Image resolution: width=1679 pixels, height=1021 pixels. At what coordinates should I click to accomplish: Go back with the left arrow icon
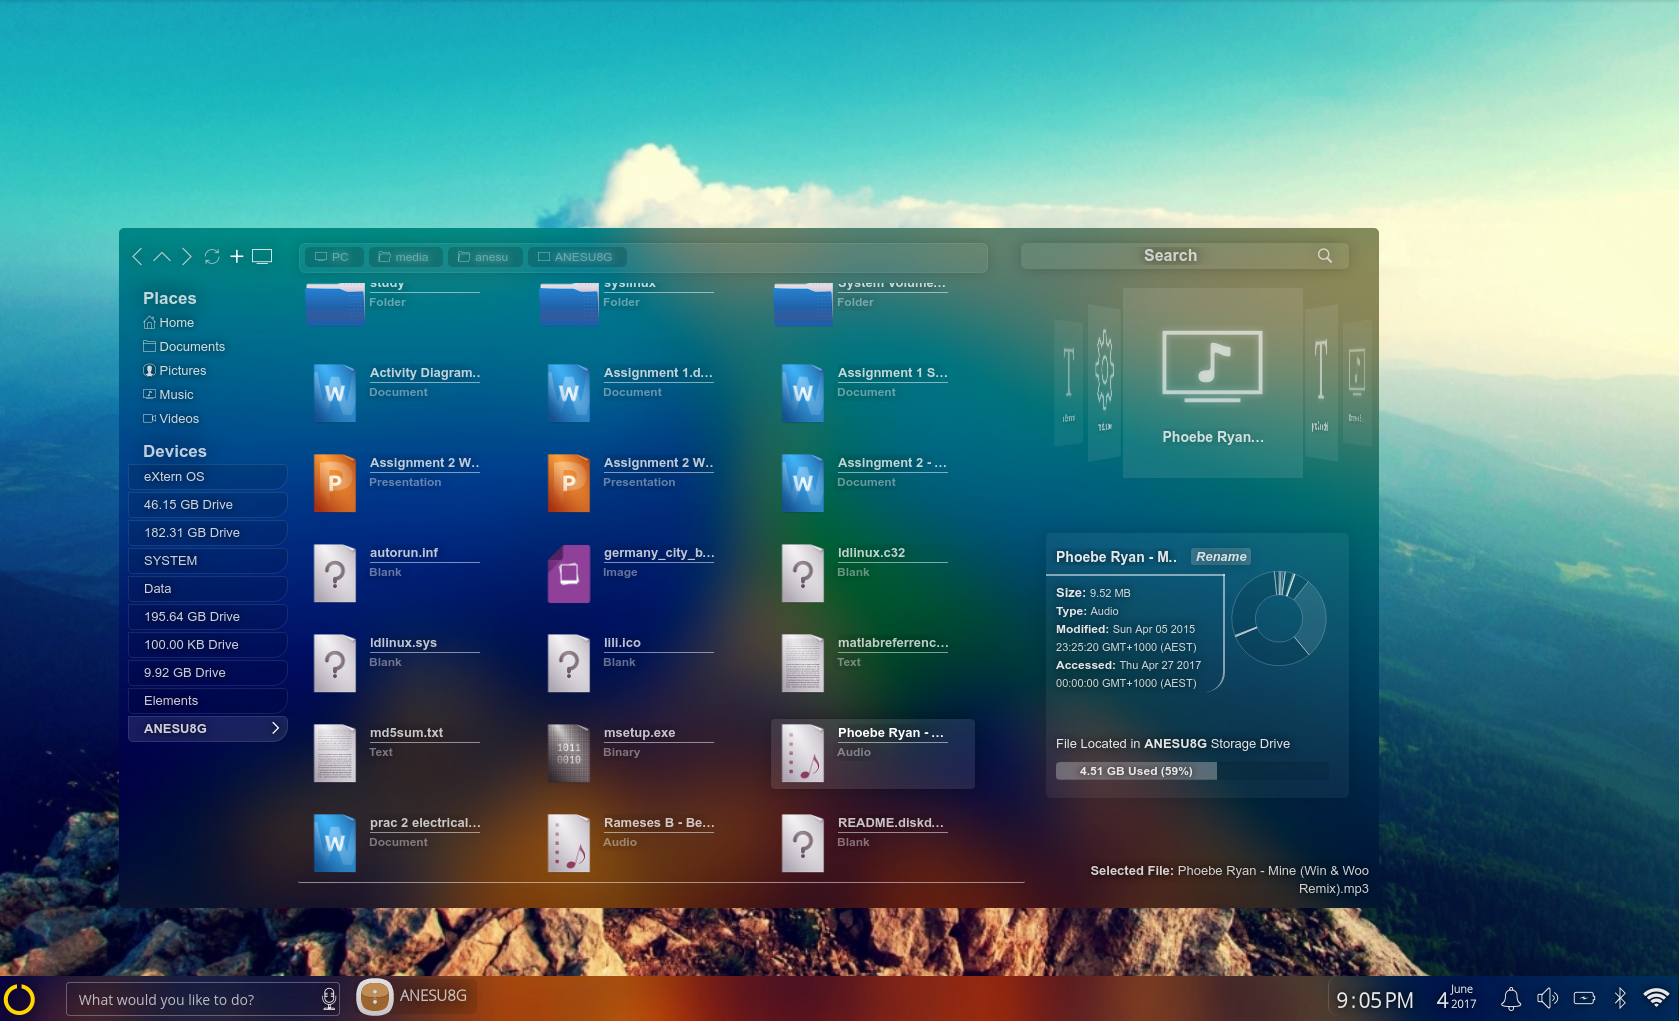coord(137,257)
